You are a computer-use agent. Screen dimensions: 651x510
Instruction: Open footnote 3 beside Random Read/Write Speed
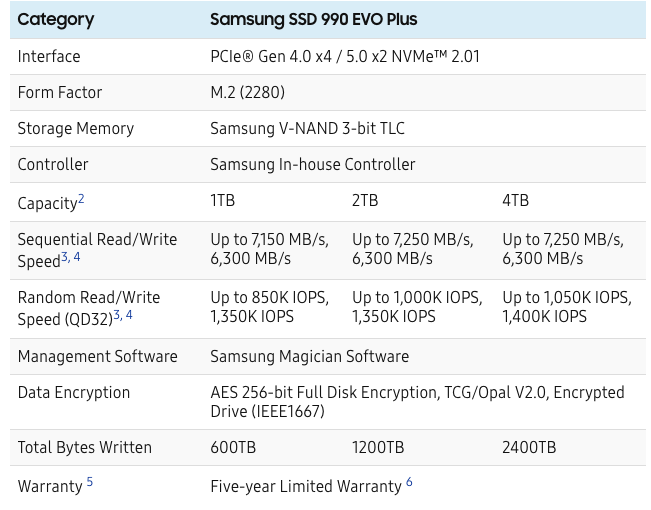click(117, 315)
